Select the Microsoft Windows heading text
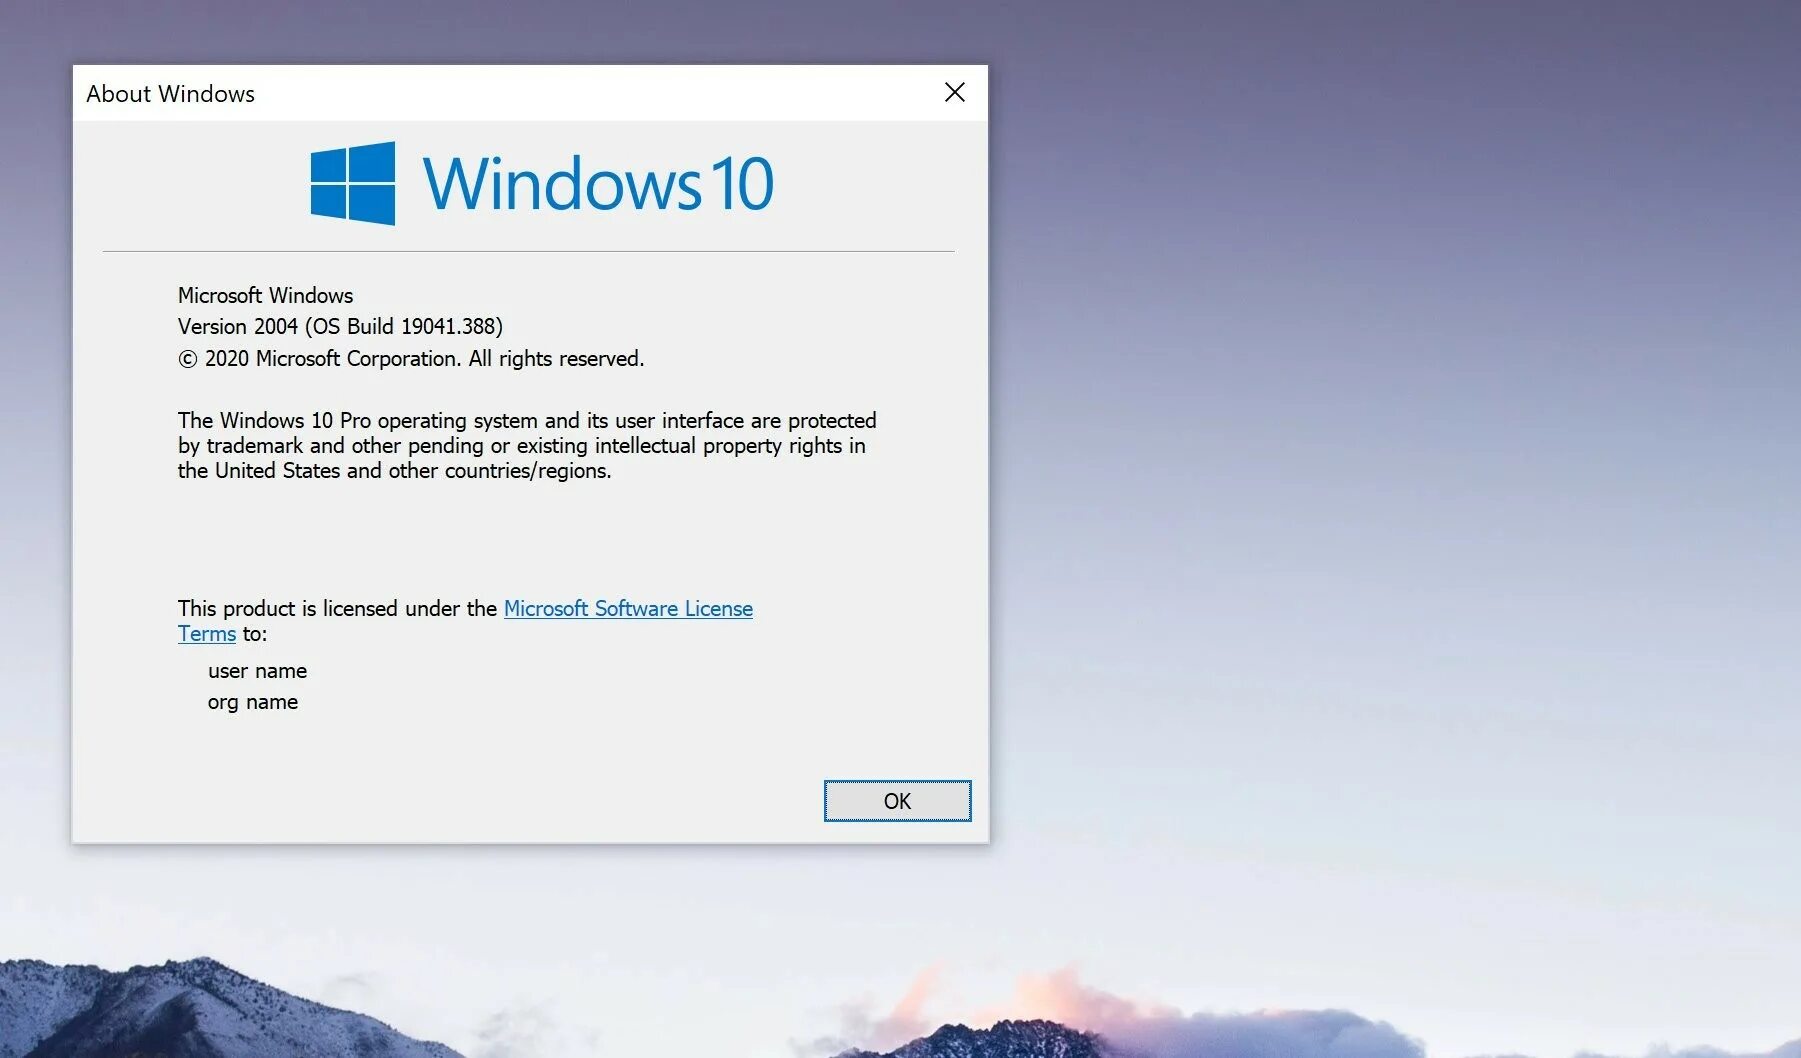 click(x=264, y=296)
